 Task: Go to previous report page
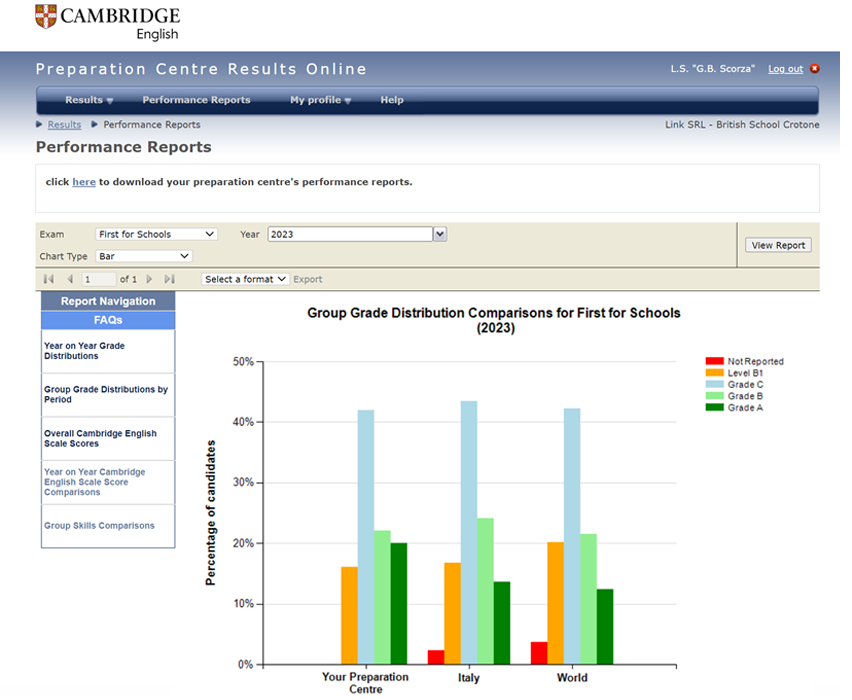click(x=70, y=279)
